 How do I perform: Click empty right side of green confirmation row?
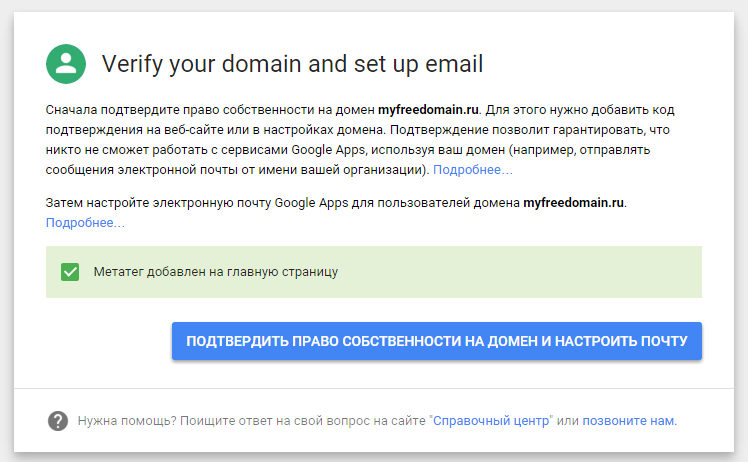(x=550, y=272)
